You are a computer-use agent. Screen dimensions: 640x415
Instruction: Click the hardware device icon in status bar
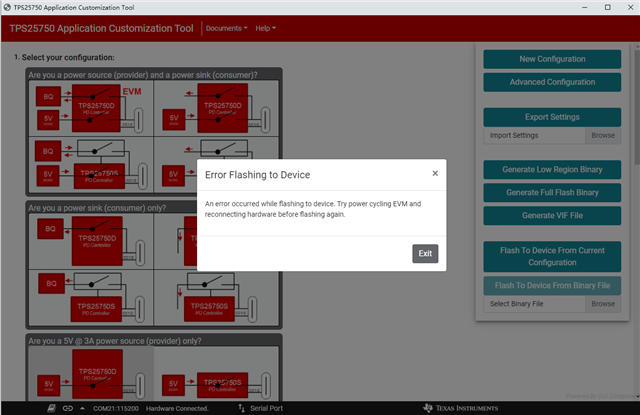tap(51, 408)
